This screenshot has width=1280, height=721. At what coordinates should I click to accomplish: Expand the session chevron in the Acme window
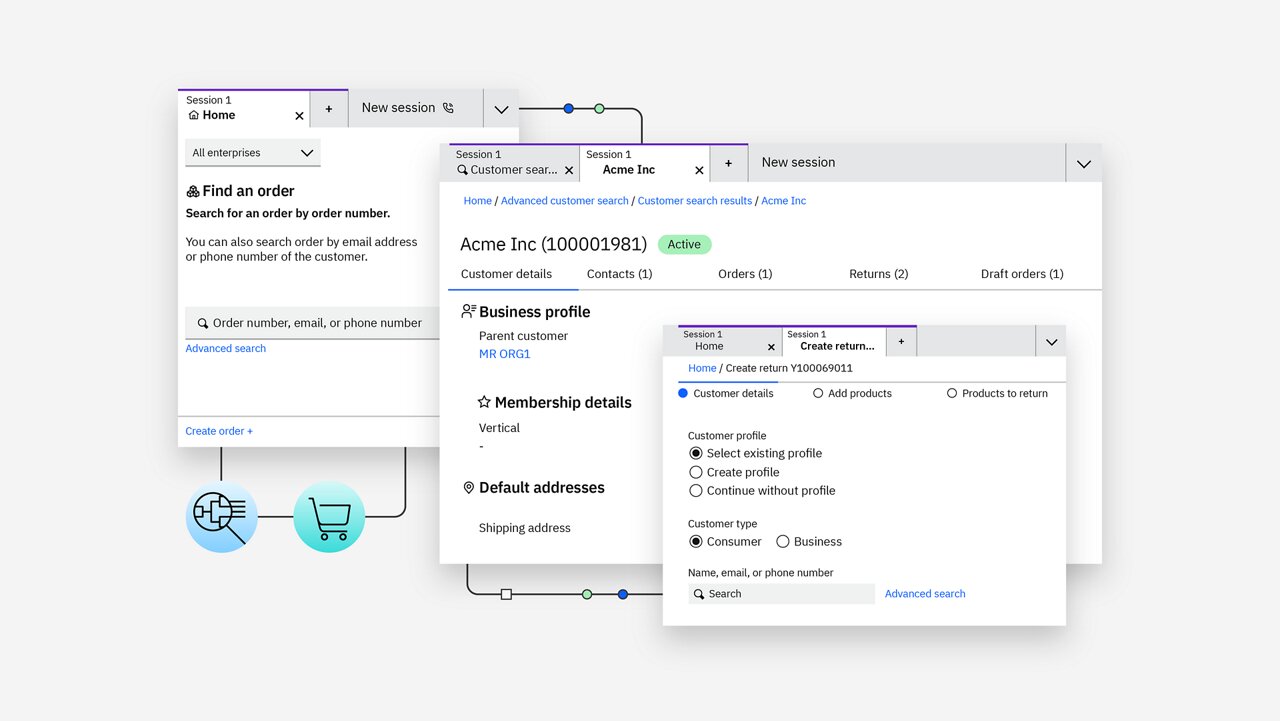[1083, 164]
